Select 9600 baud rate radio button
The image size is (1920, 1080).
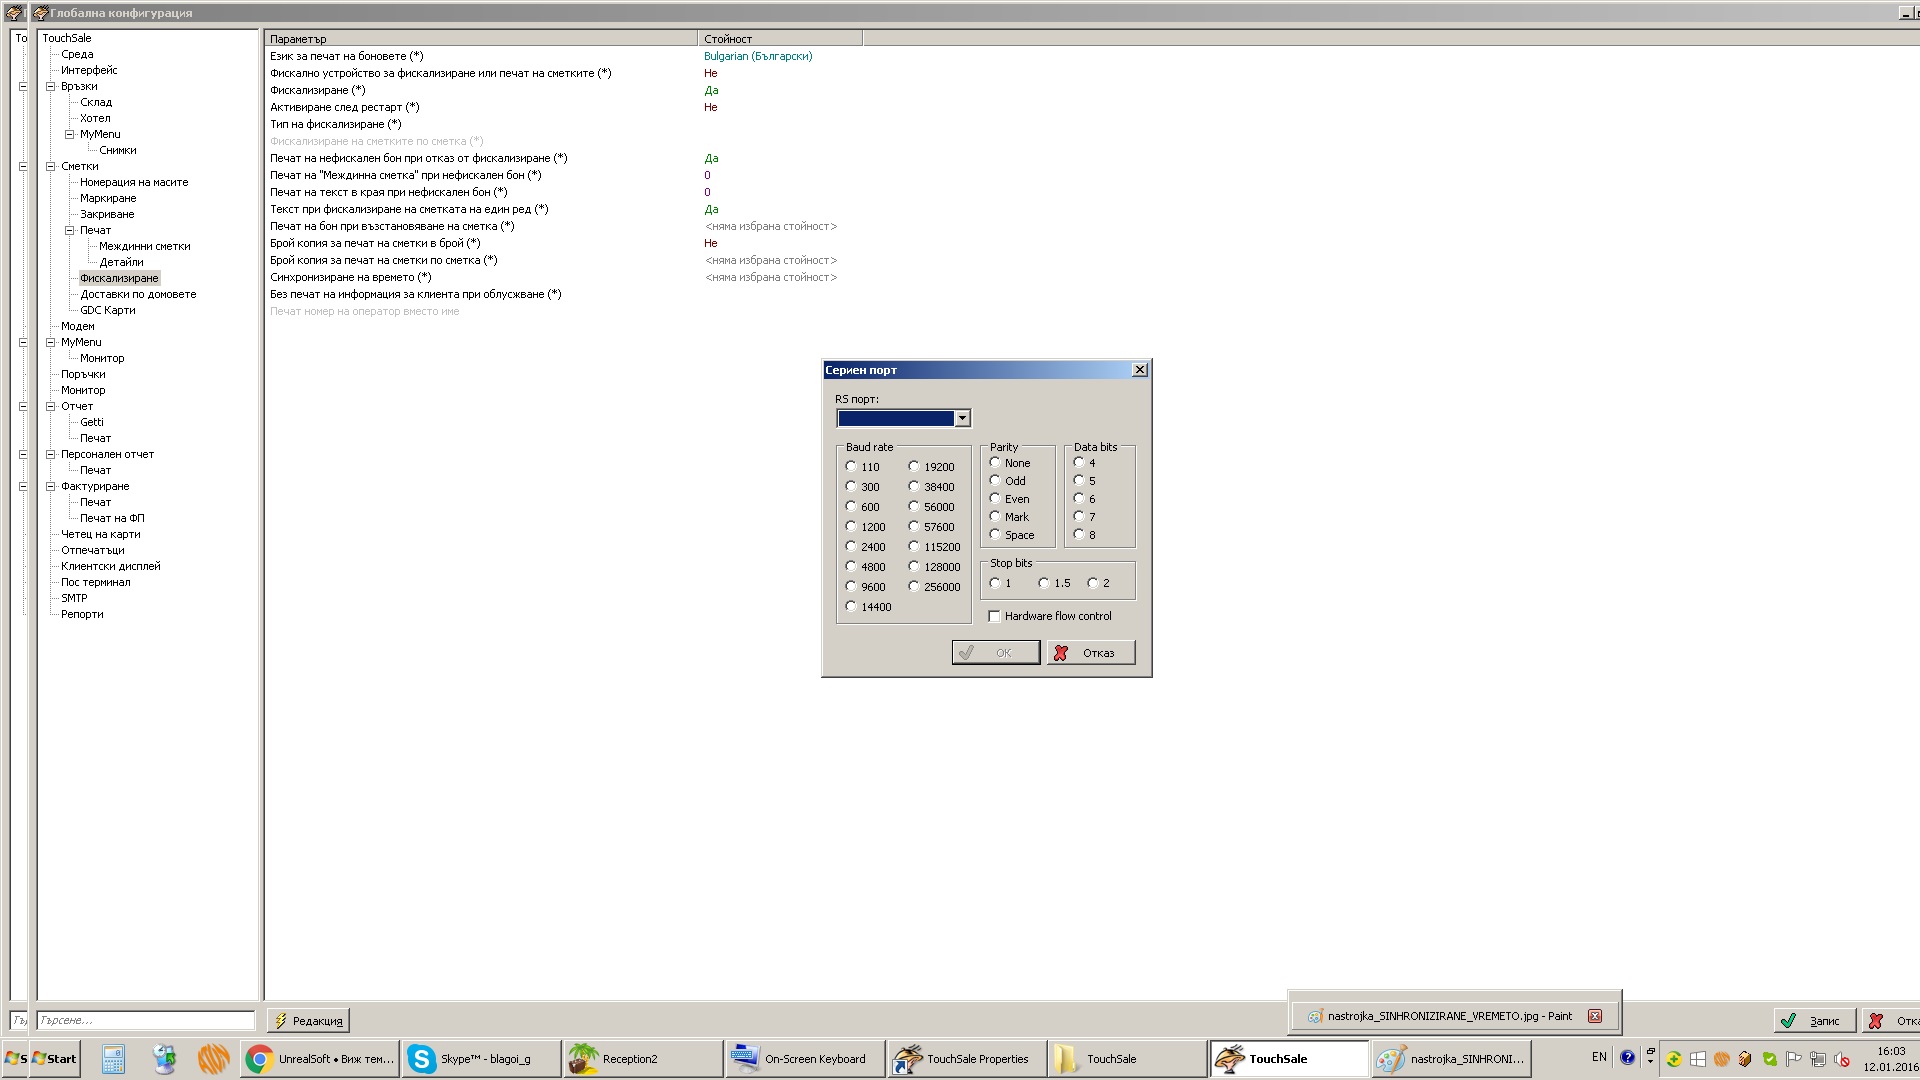[x=851, y=587]
